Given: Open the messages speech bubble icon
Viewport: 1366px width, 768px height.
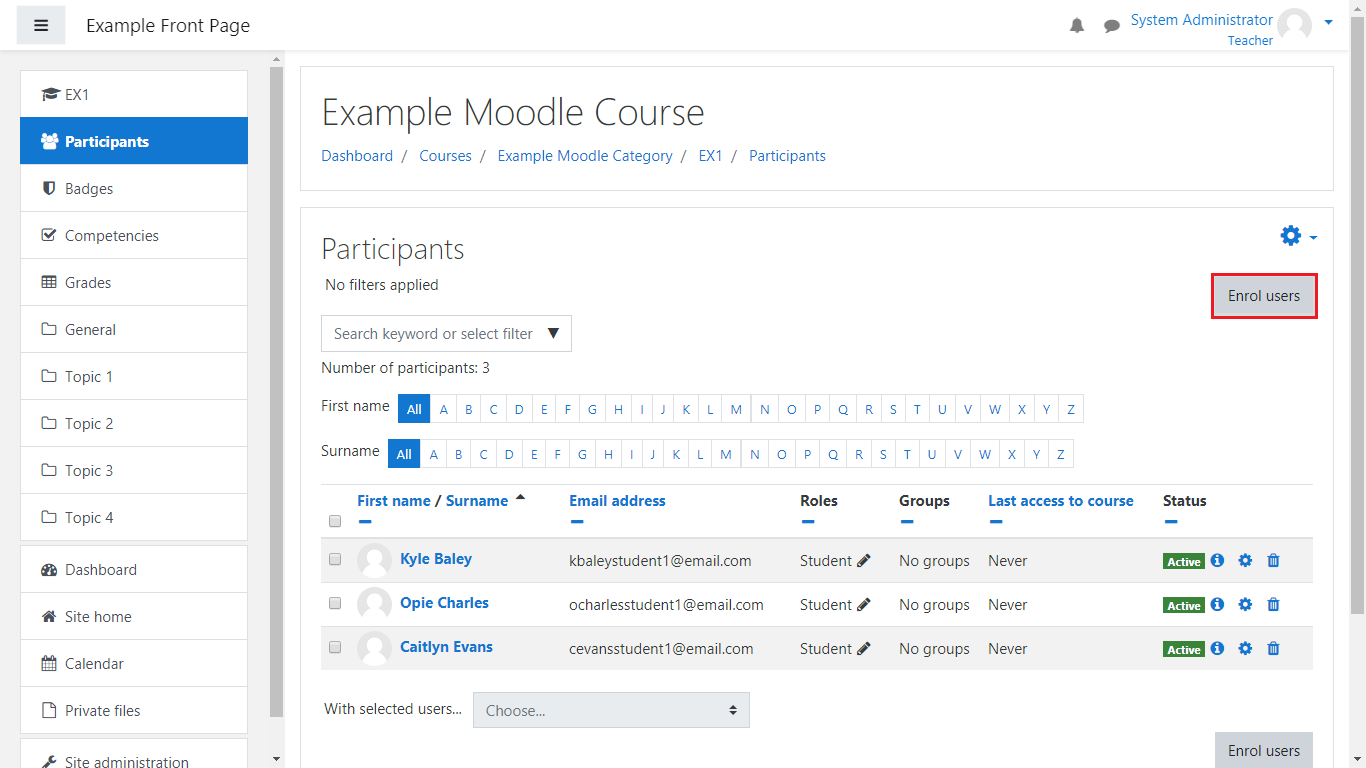Looking at the screenshot, I should 1111,26.
